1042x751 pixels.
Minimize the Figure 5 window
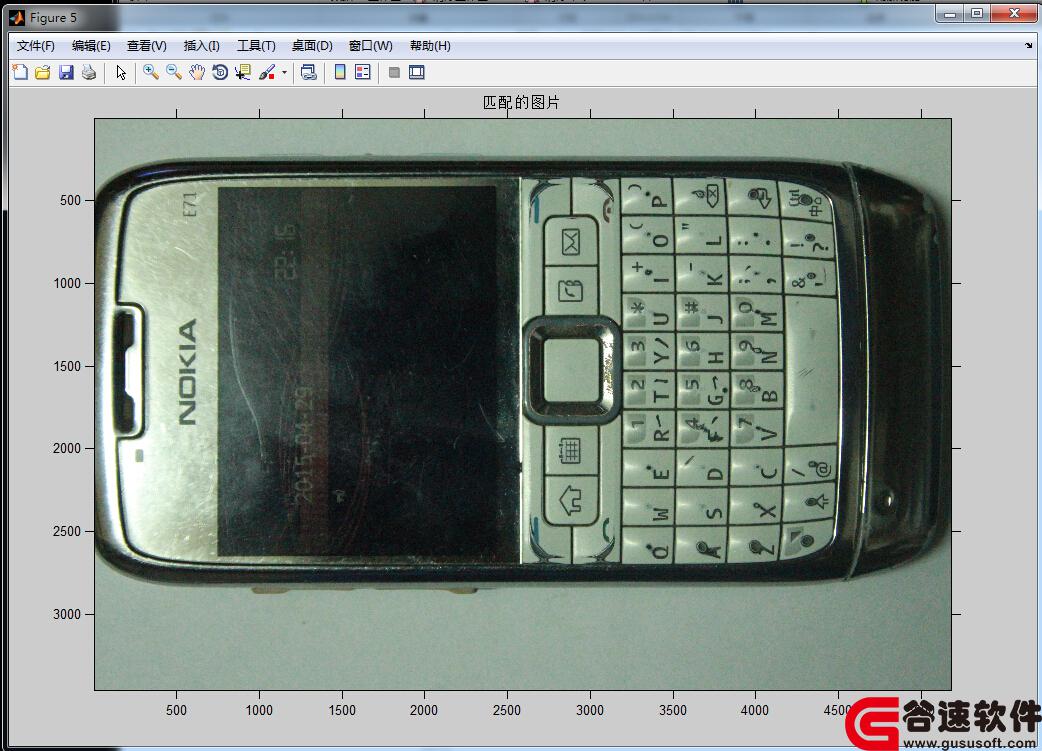(x=950, y=13)
